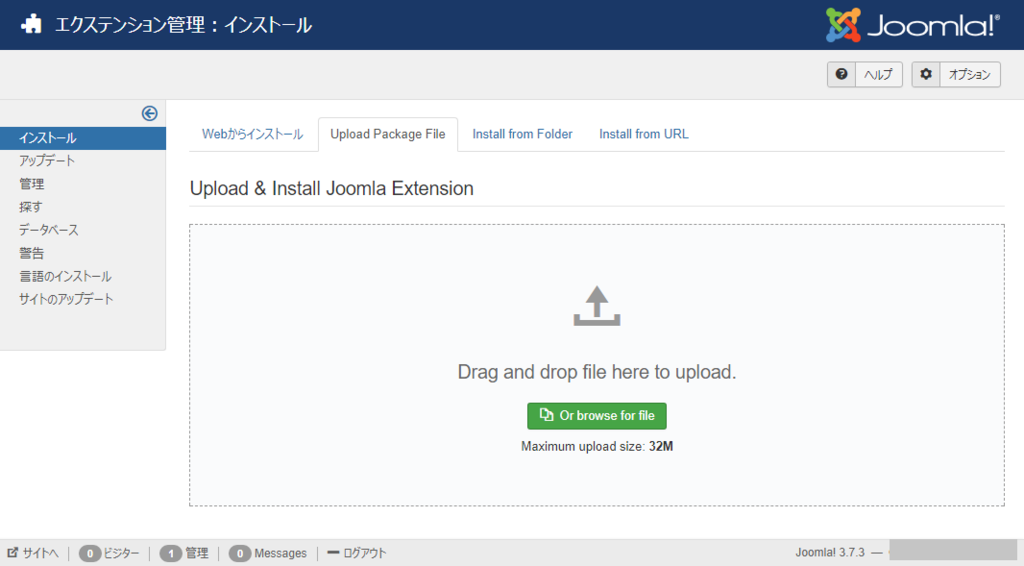The image size is (1024, 566).
Task: Click the options gear icon
Action: 926,74
